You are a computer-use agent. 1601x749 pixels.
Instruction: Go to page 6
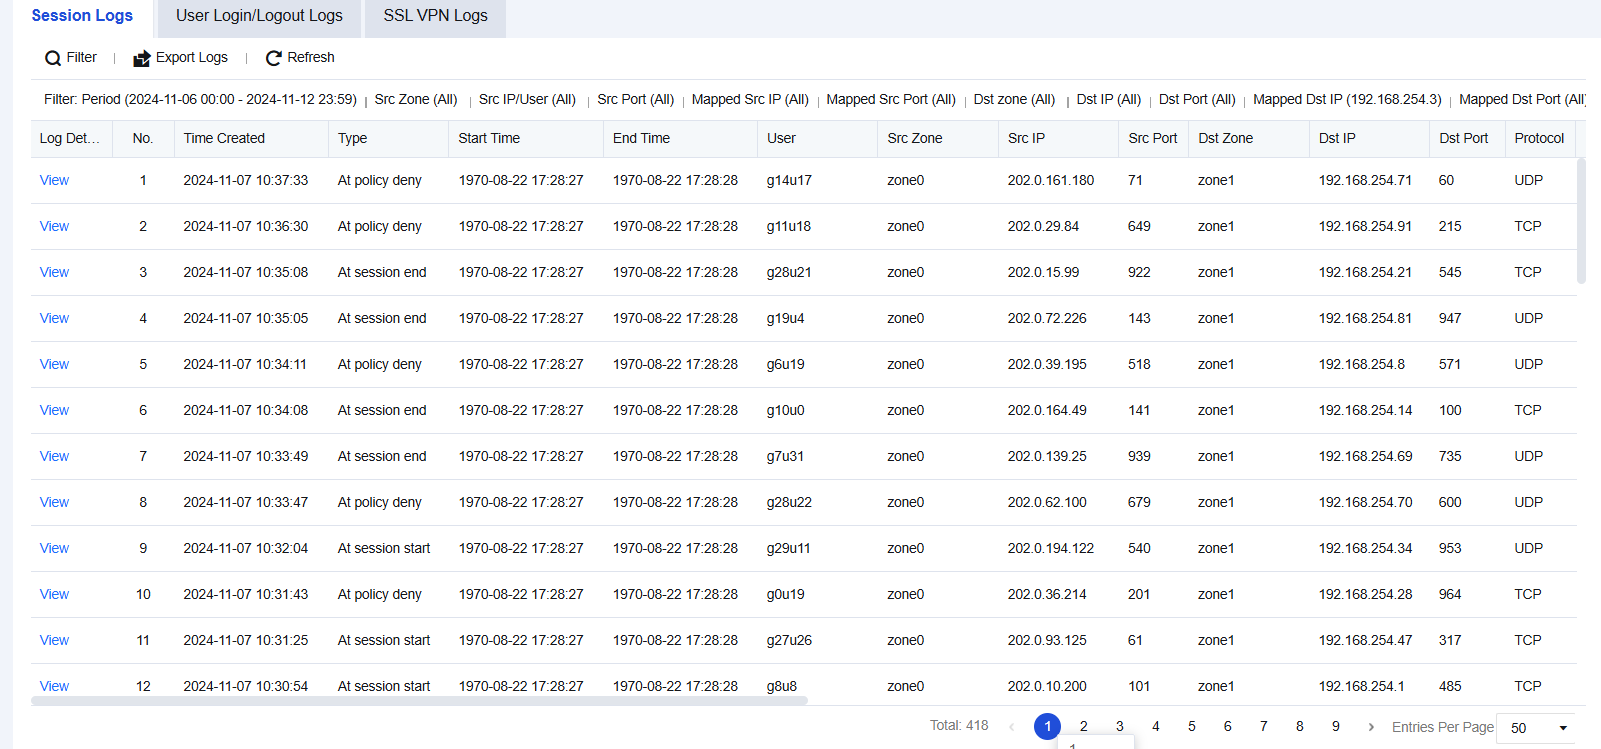pos(1227,727)
